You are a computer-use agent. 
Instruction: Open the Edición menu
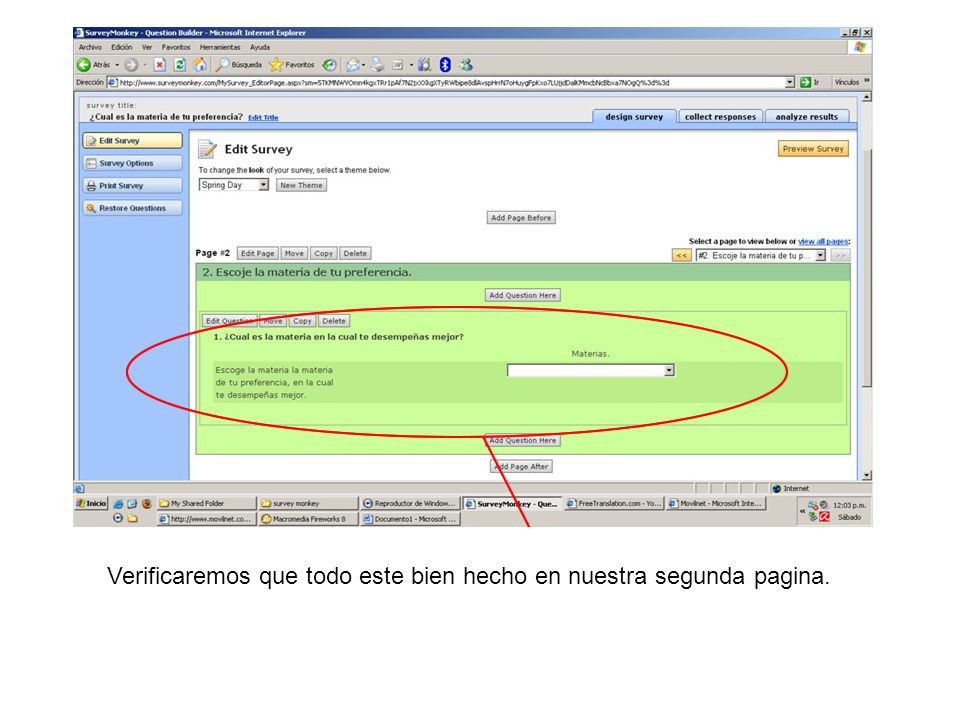tap(121, 47)
